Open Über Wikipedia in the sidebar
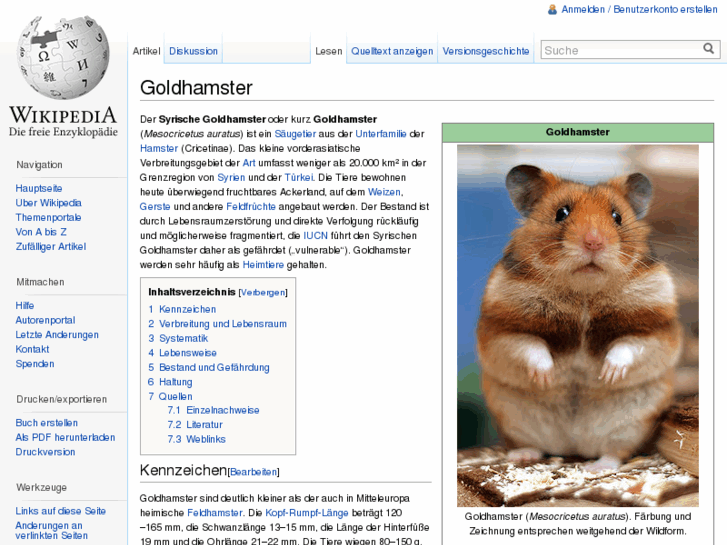The height and width of the screenshot is (545, 727). click(48, 203)
